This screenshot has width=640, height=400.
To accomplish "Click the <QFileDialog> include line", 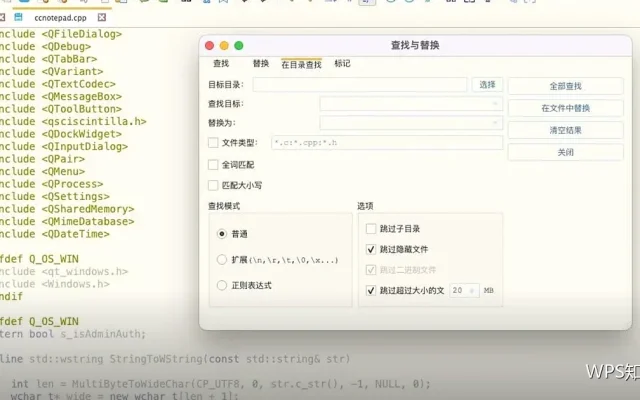I will pos(61,34).
